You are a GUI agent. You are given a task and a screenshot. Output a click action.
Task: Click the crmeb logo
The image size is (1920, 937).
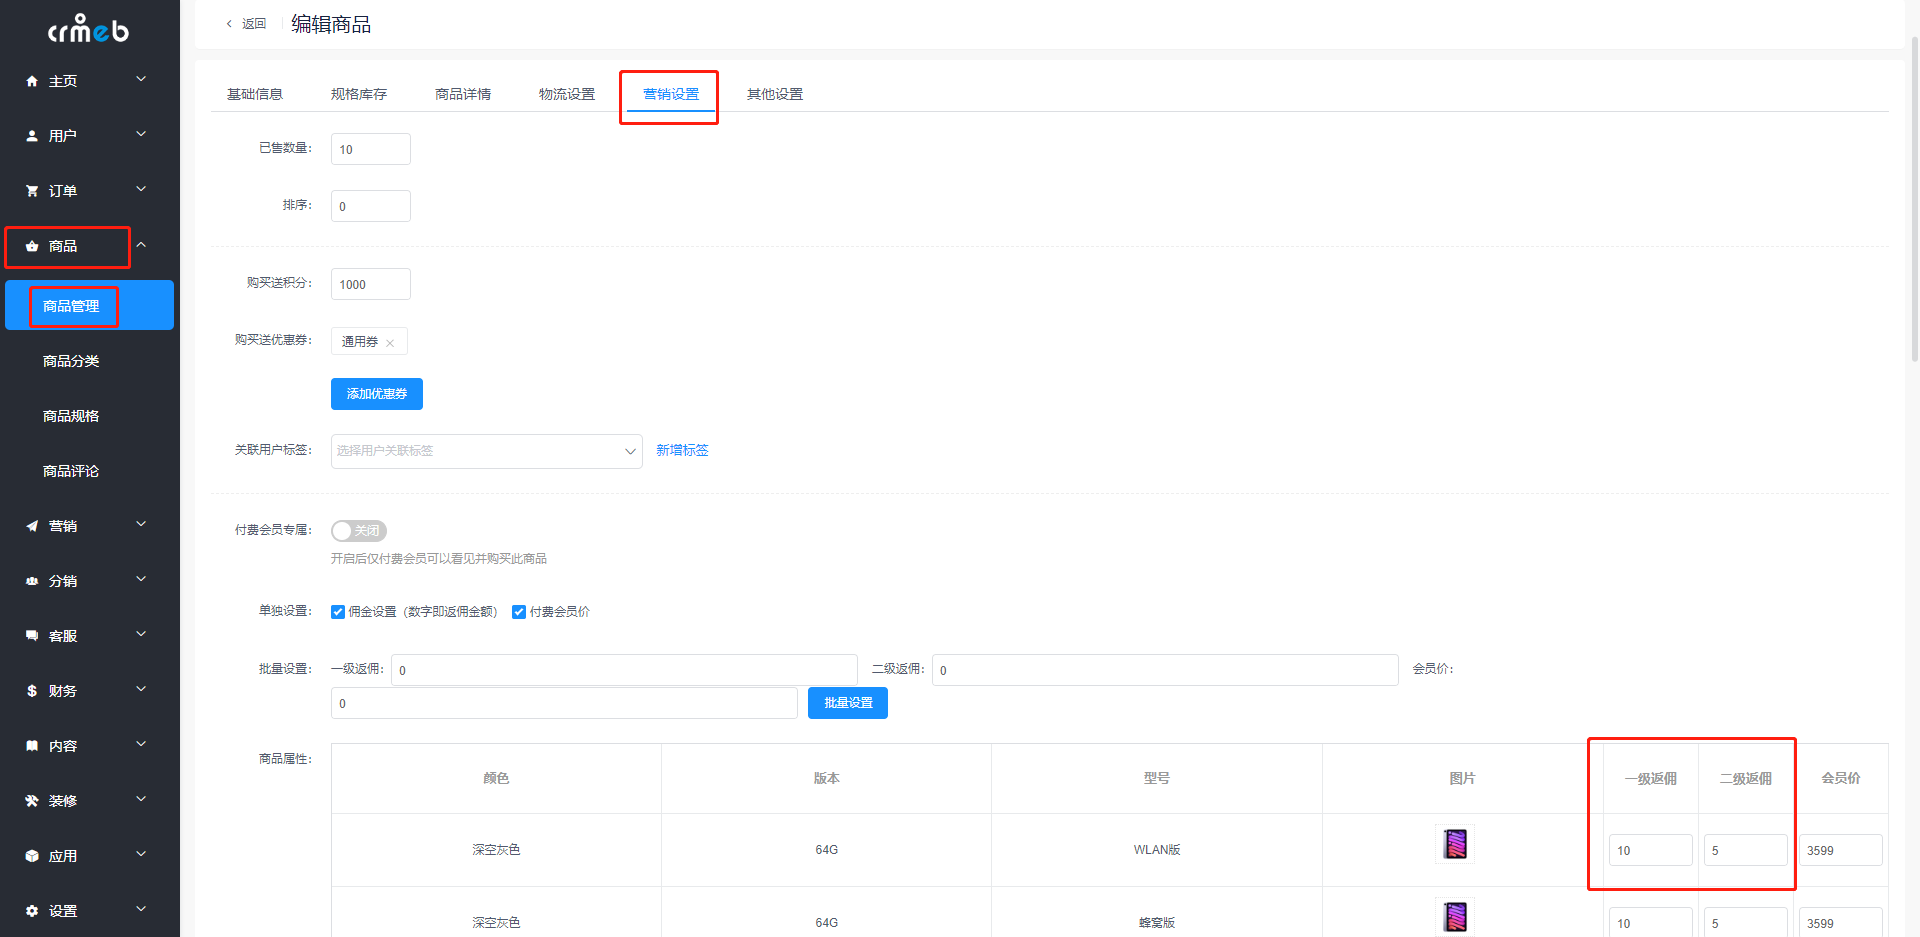coord(89,29)
